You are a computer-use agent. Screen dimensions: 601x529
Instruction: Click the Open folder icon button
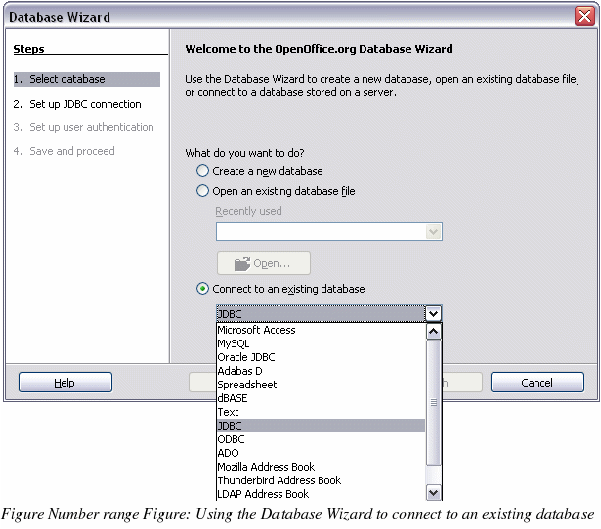pyautogui.click(x=264, y=263)
